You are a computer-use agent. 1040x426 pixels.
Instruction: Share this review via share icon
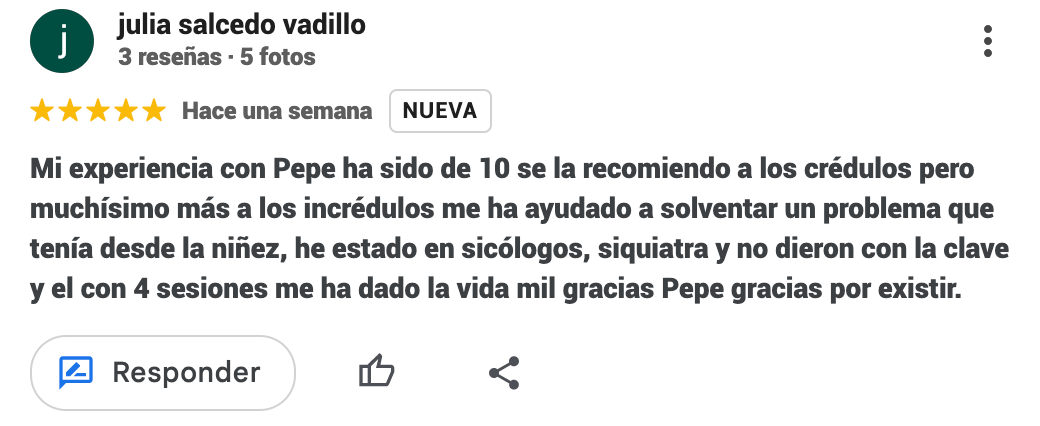point(504,373)
